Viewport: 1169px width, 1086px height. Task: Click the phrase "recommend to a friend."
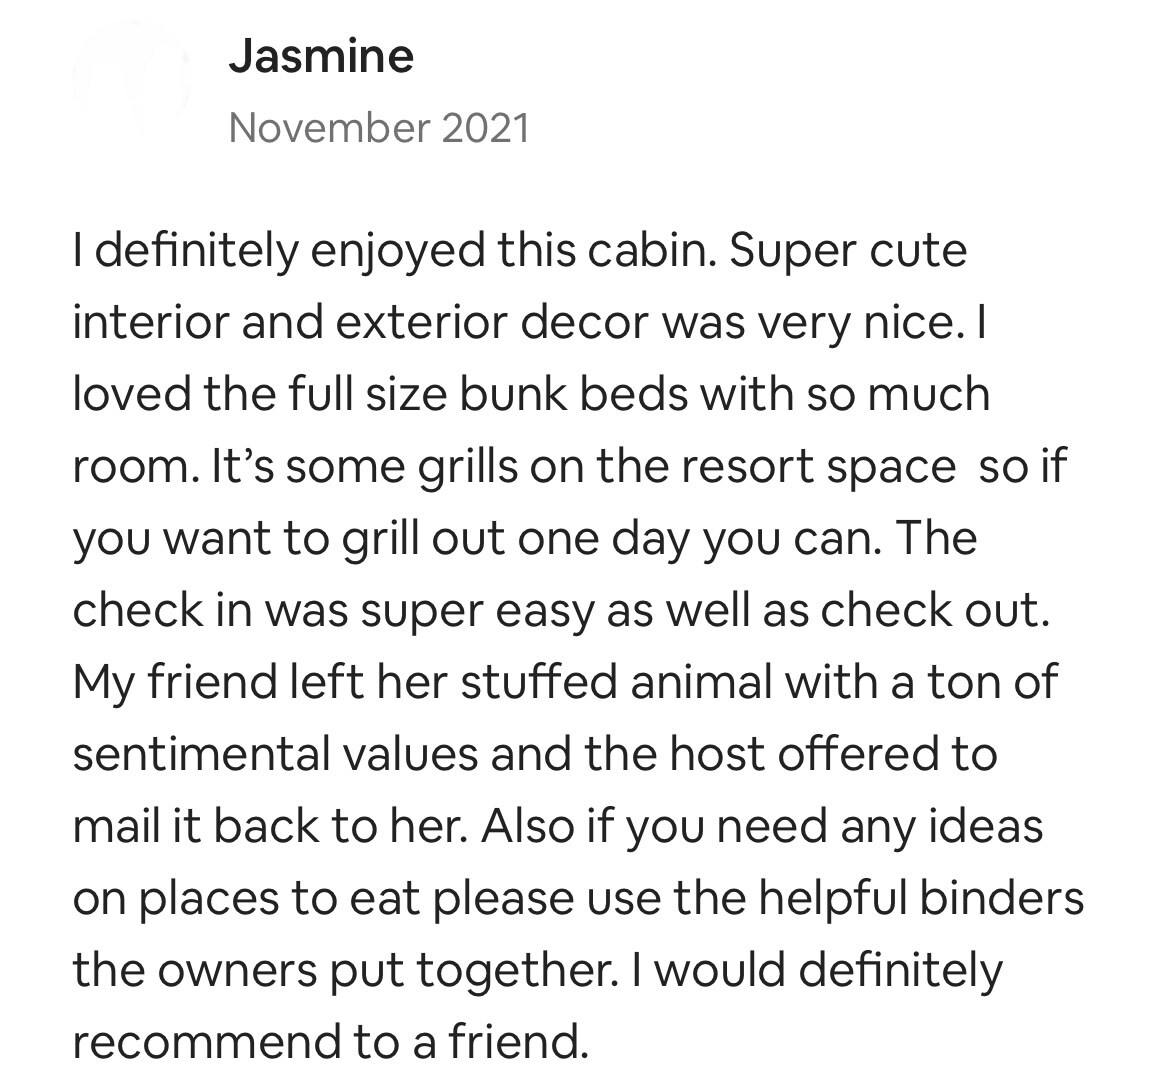coord(331,1042)
